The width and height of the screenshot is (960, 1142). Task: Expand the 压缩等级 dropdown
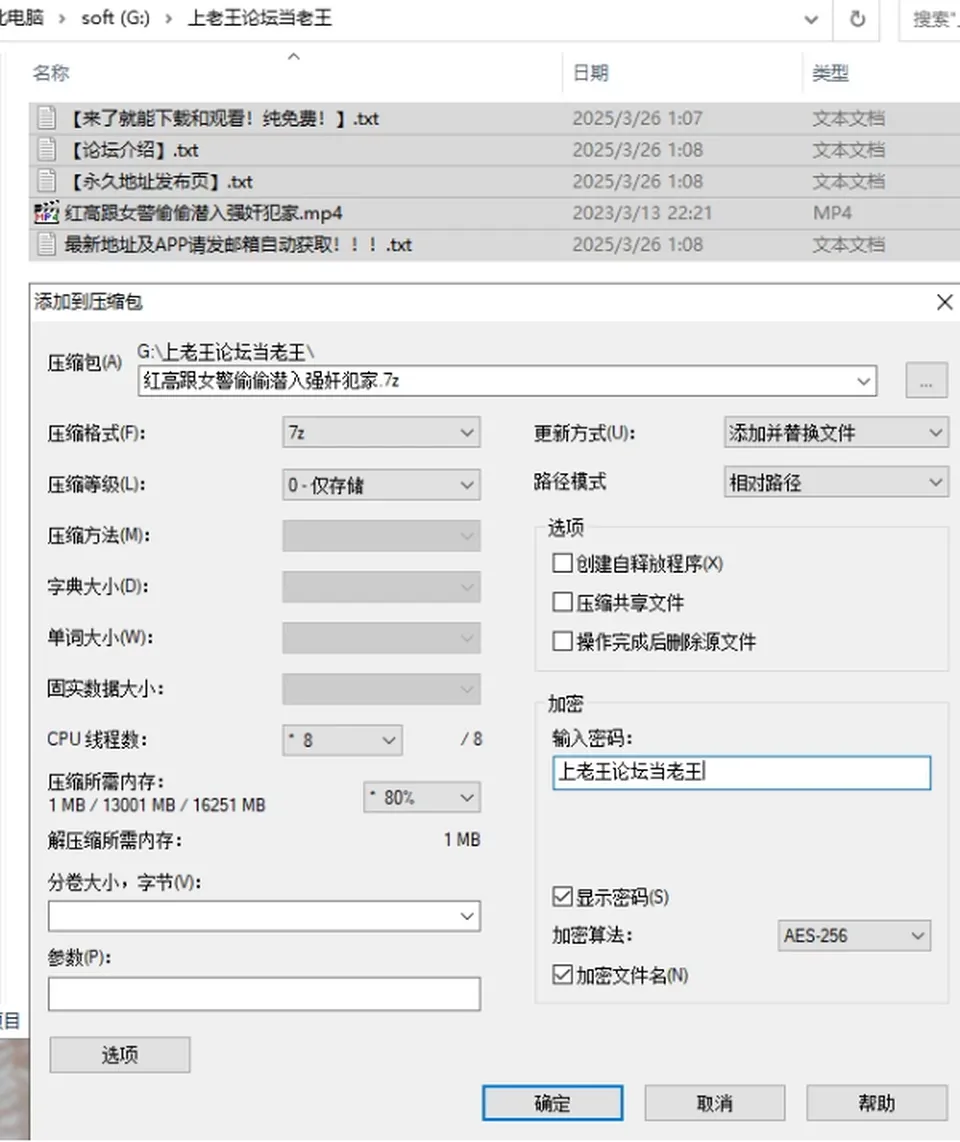tap(381, 484)
